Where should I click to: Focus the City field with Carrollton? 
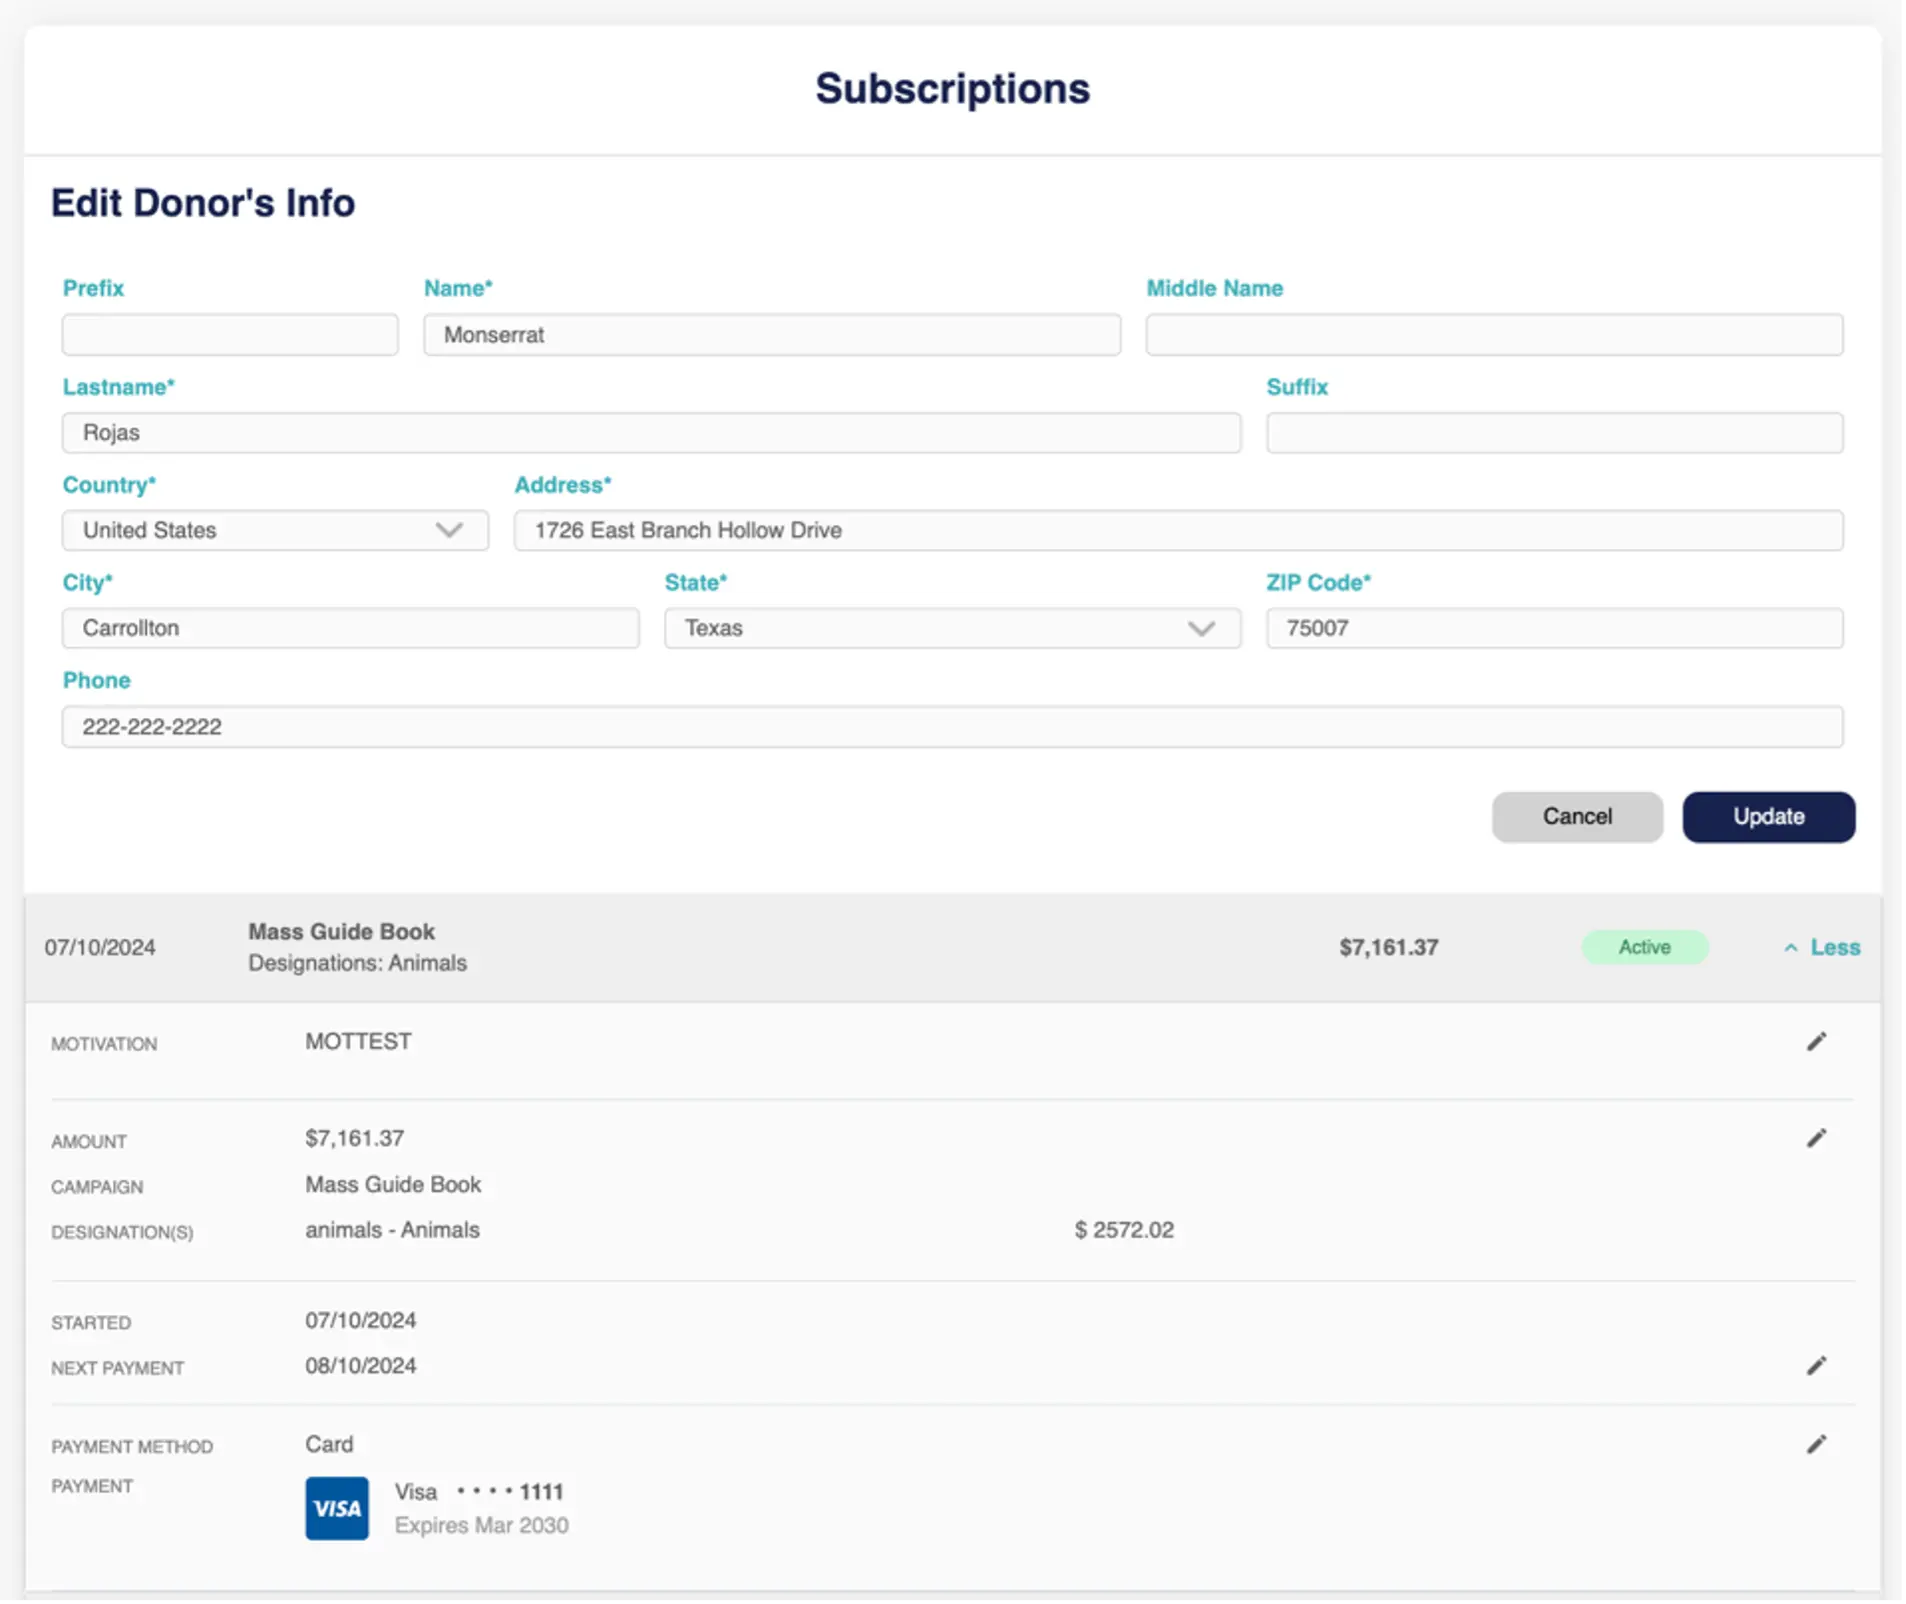350,628
